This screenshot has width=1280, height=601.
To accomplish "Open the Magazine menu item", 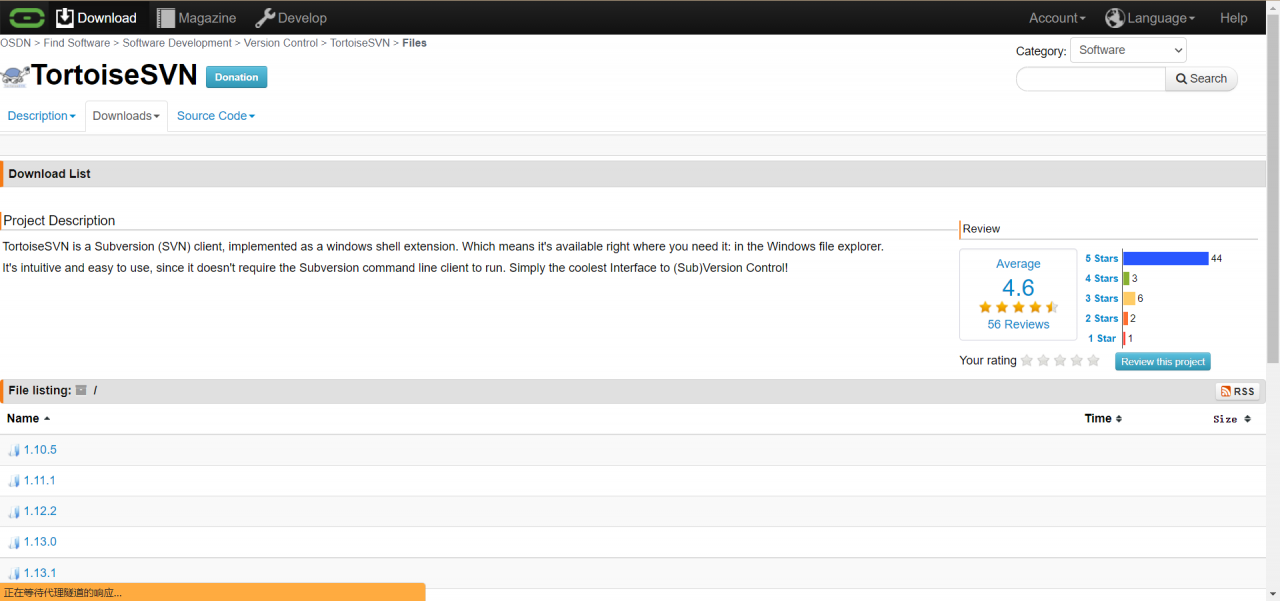I will 196,18.
